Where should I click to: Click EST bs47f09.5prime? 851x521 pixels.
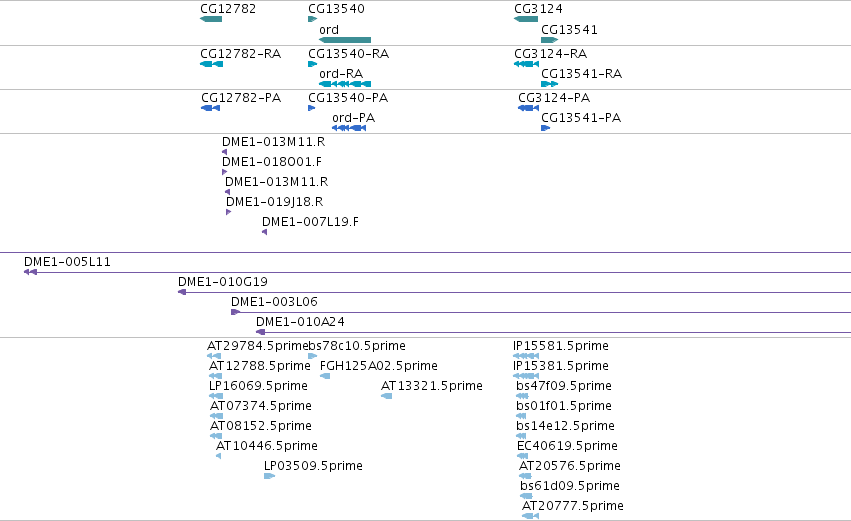[x=522, y=396]
